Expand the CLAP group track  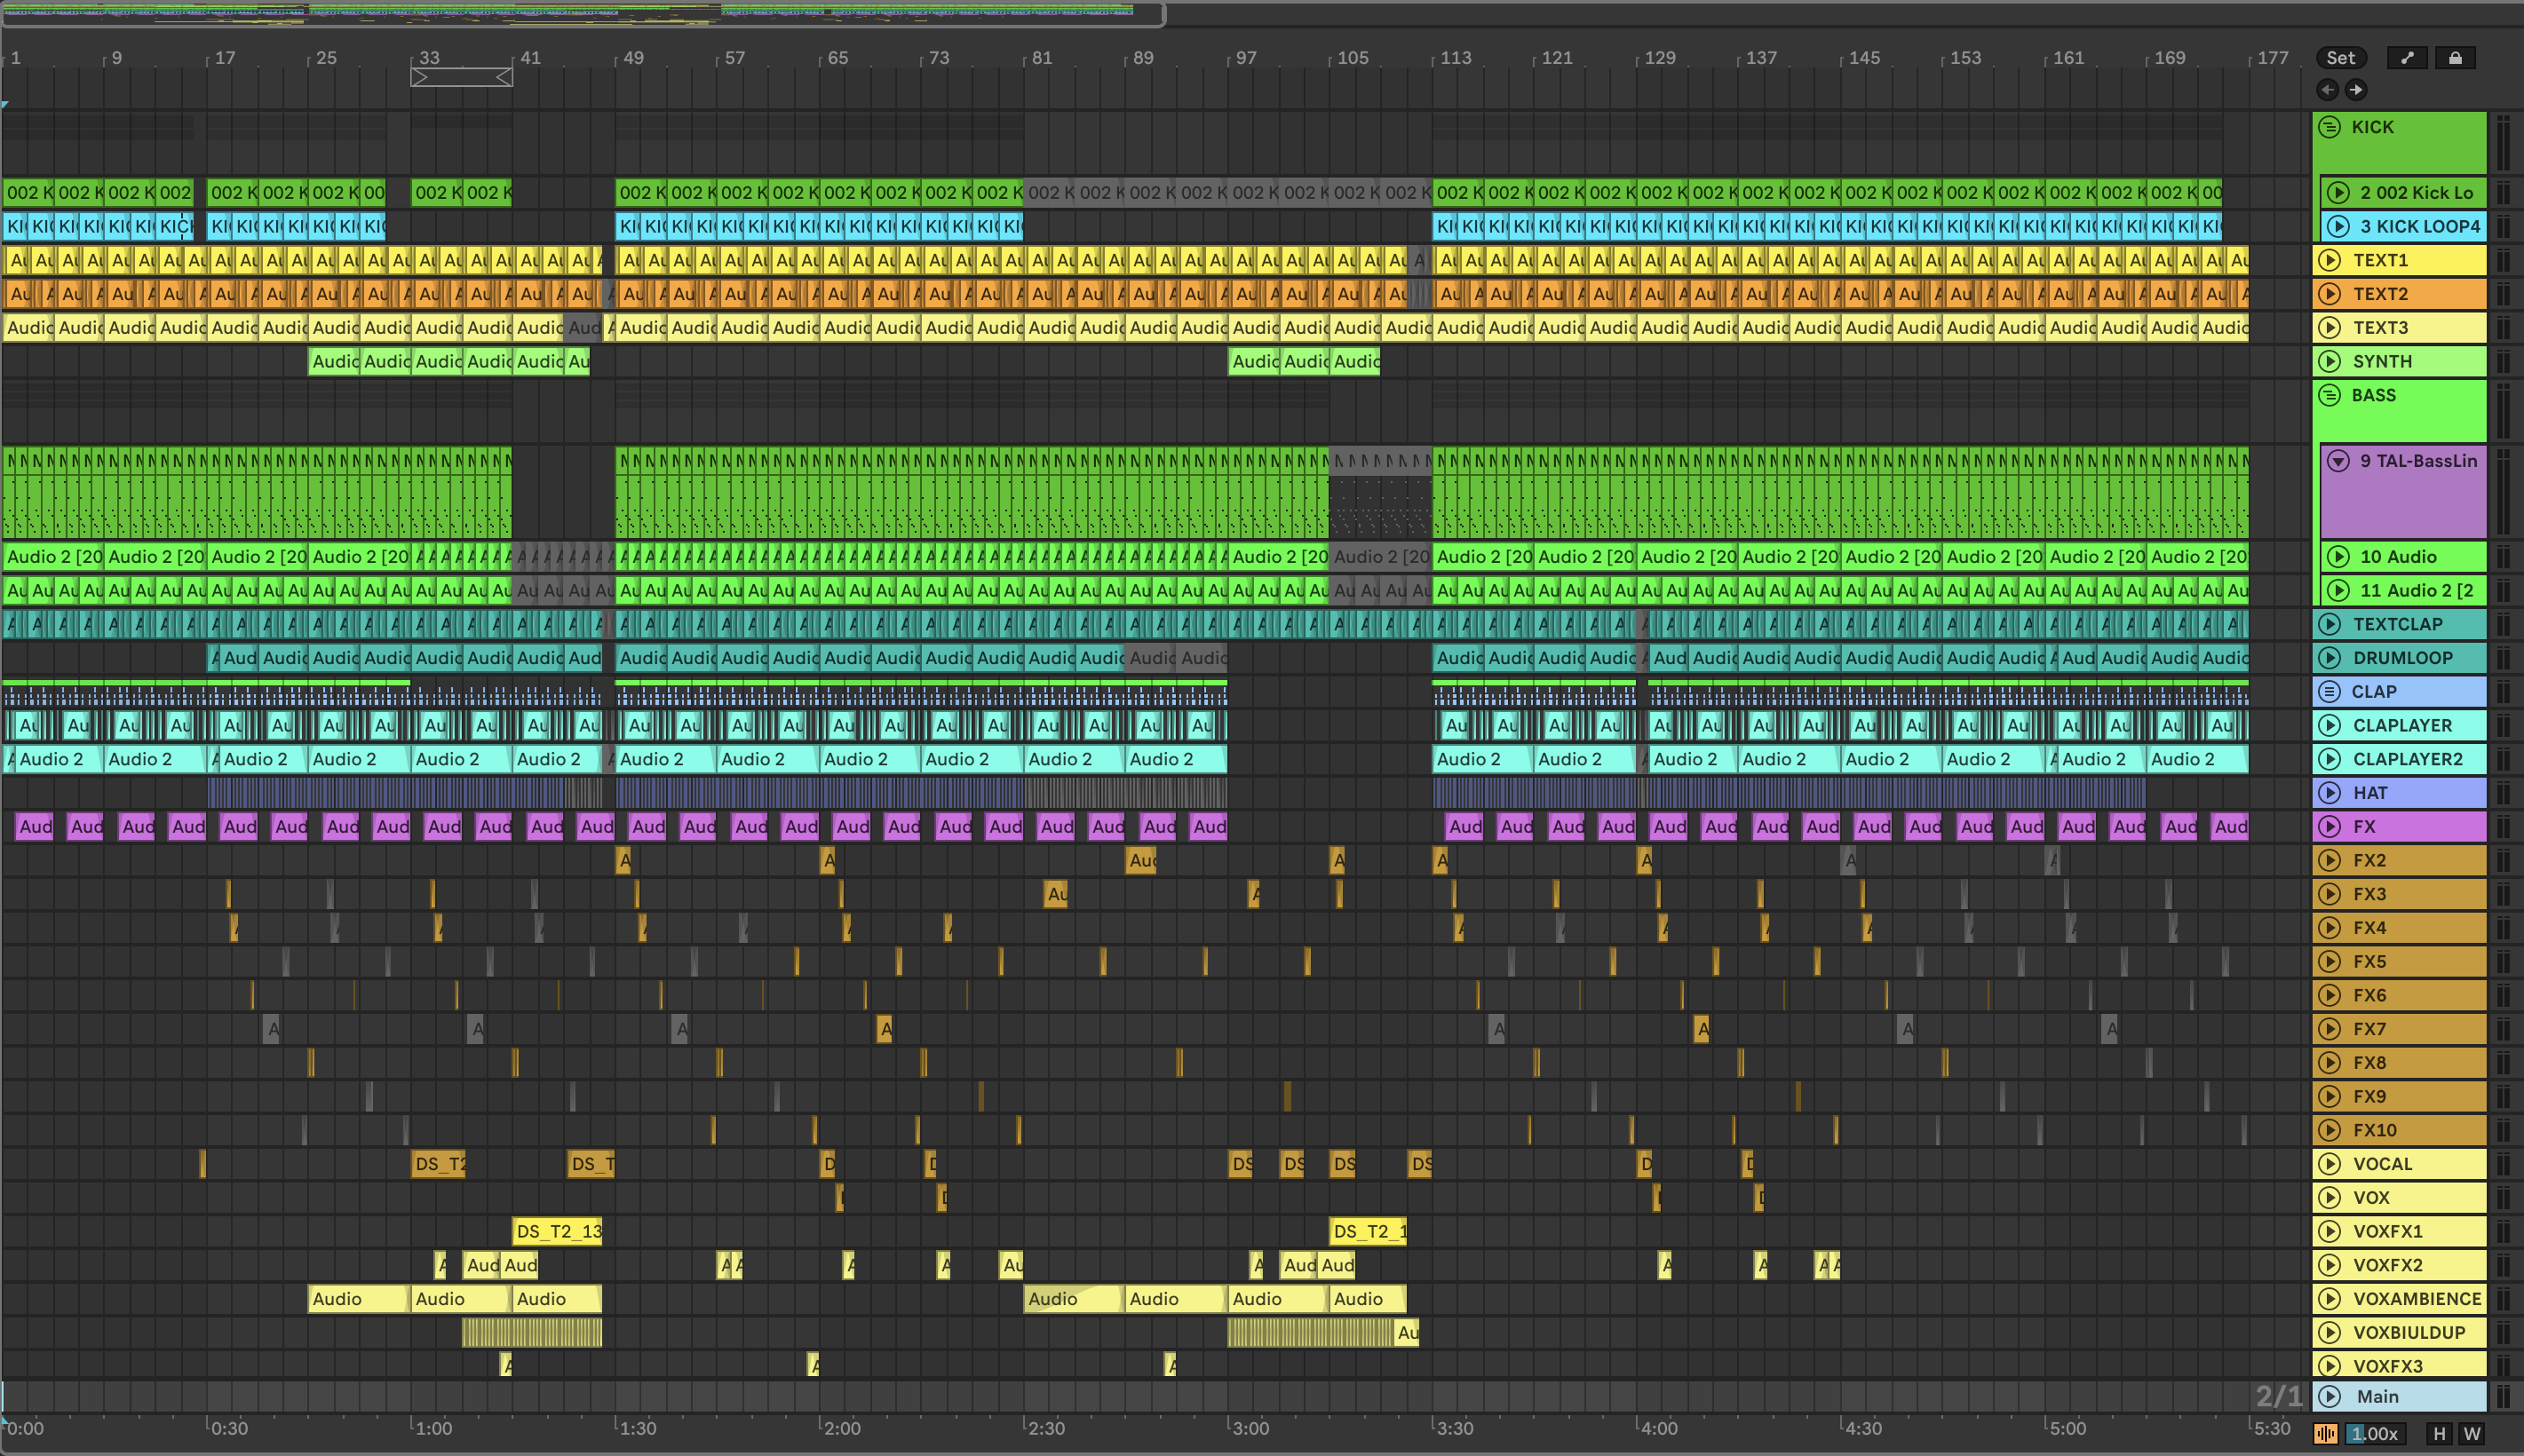coord(2330,691)
